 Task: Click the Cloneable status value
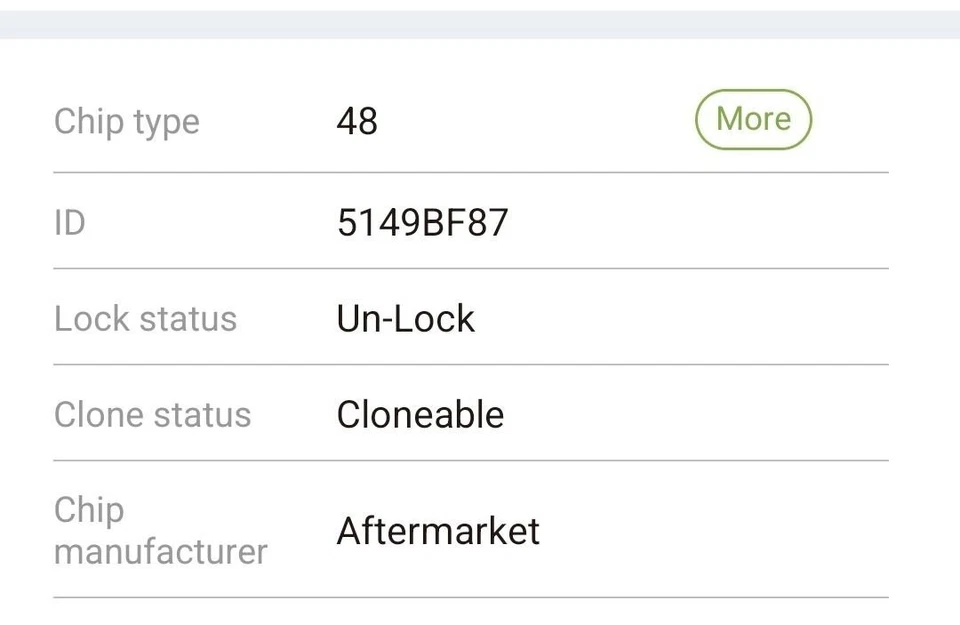(420, 415)
